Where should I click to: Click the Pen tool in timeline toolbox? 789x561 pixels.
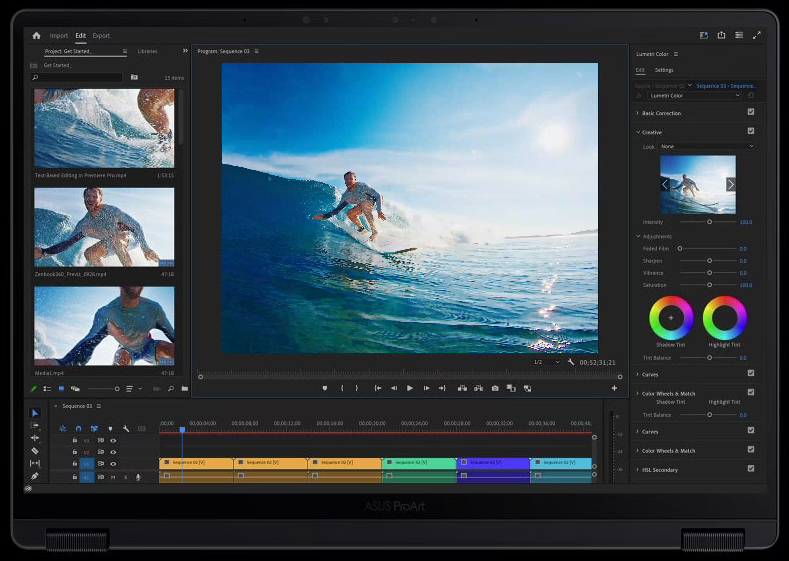click(35, 476)
